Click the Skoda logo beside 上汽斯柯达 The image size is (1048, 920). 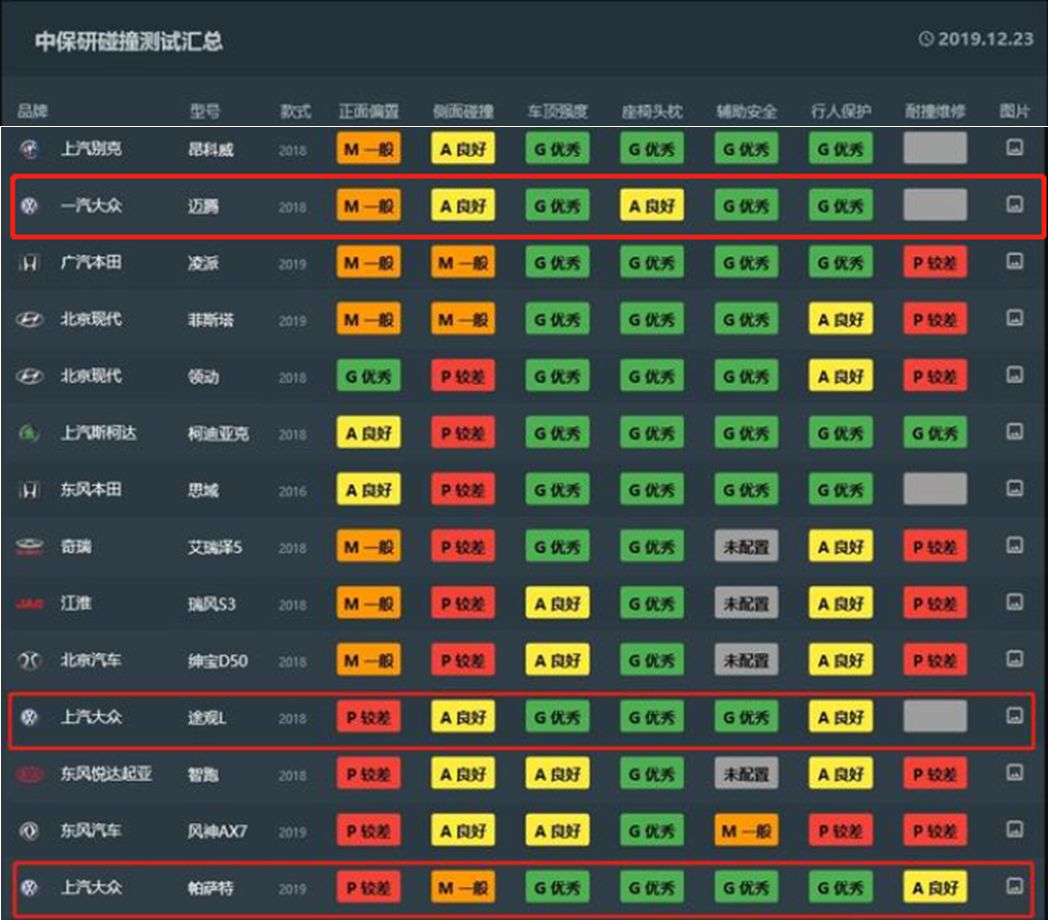pyautogui.click(x=29, y=433)
